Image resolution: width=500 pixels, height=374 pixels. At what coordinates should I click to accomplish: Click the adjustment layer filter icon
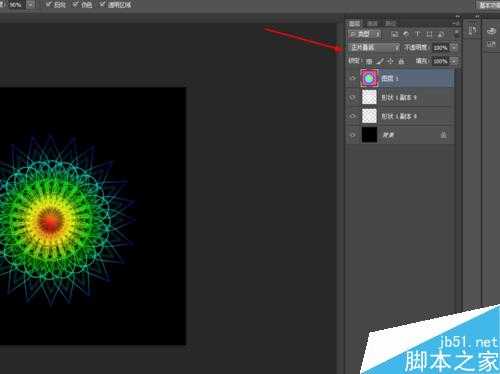pos(406,34)
